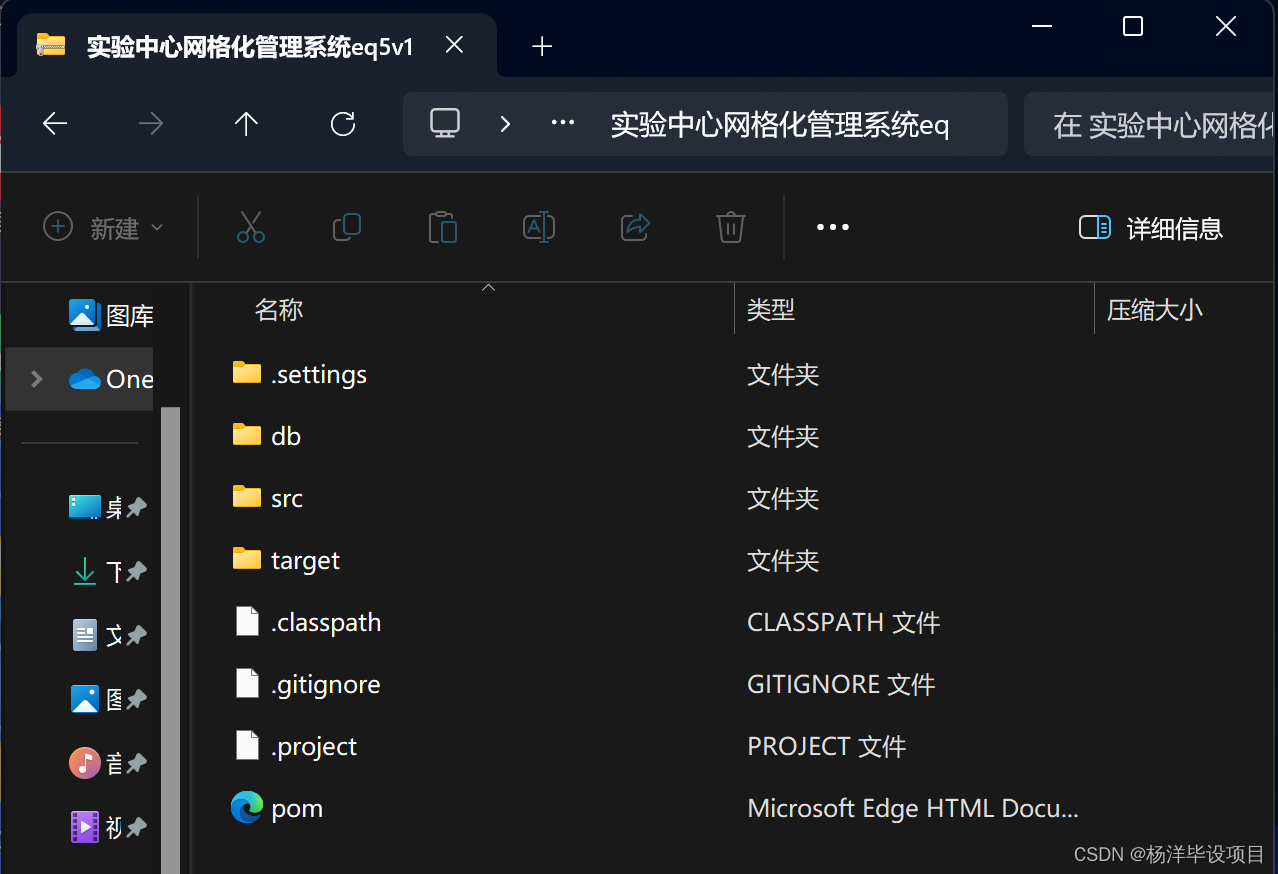Go up one folder level

point(246,124)
